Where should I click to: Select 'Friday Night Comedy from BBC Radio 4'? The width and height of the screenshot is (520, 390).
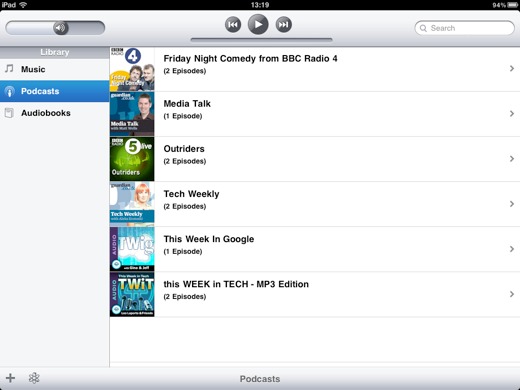(x=250, y=59)
